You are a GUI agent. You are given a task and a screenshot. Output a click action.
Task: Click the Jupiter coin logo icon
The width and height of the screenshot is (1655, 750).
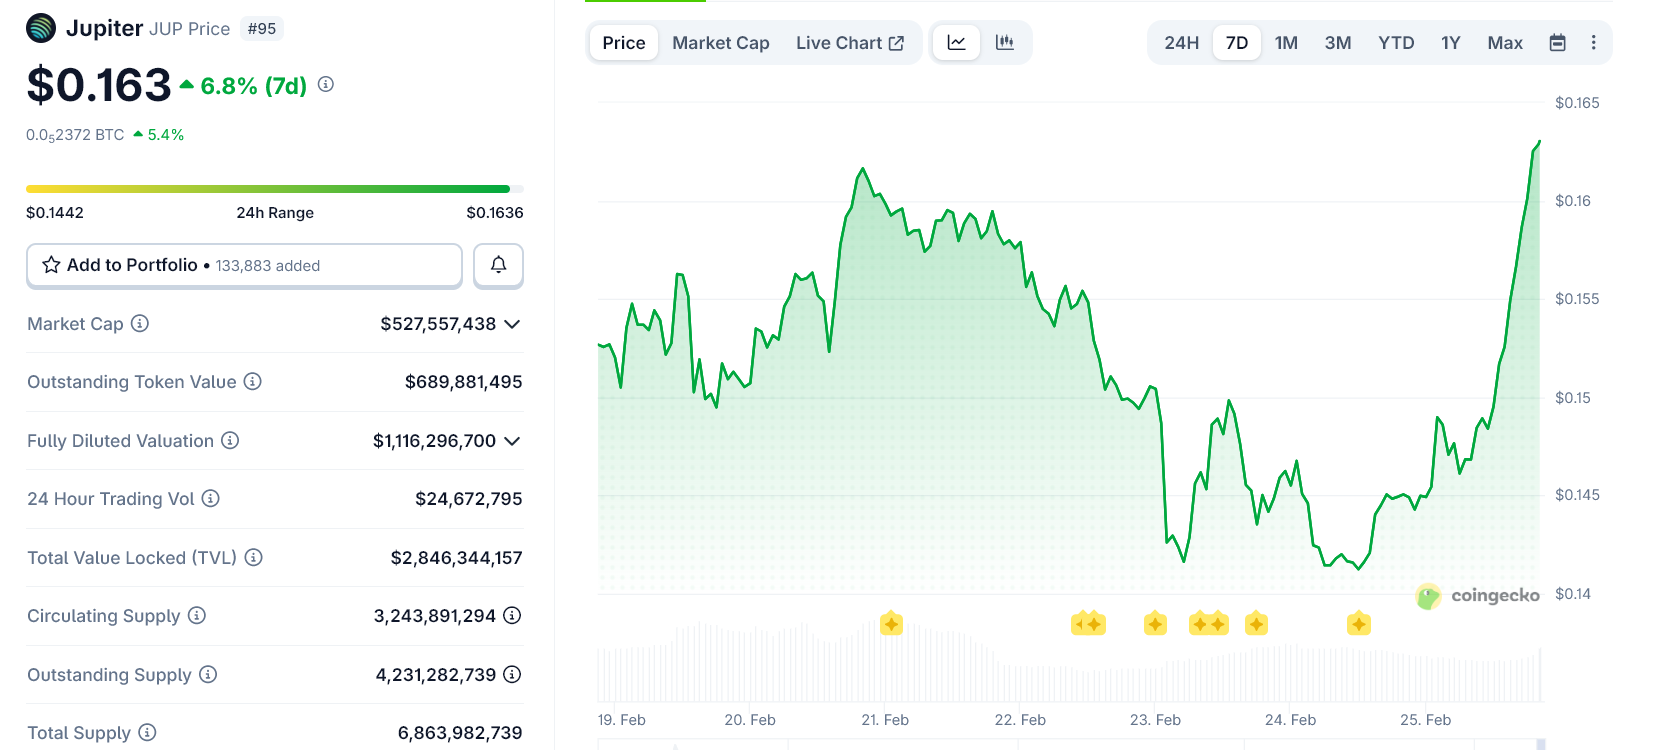(41, 28)
